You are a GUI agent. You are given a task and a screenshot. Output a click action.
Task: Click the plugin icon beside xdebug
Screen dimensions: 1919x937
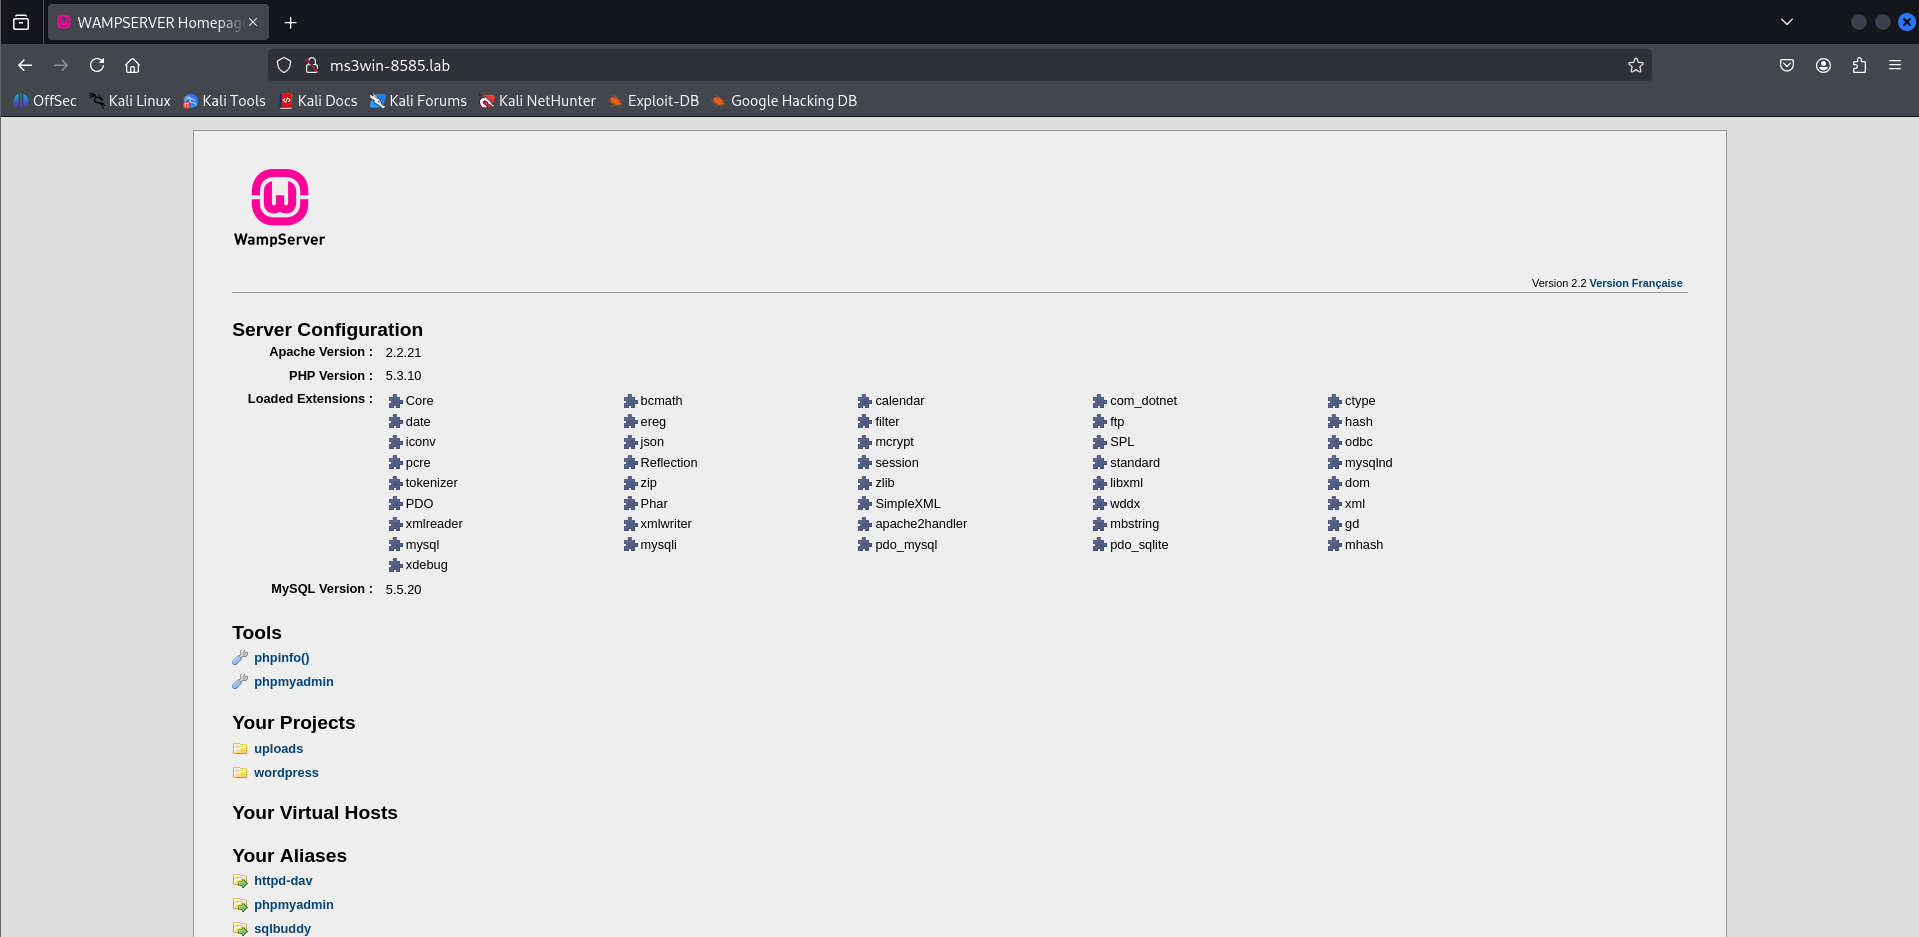coord(395,565)
